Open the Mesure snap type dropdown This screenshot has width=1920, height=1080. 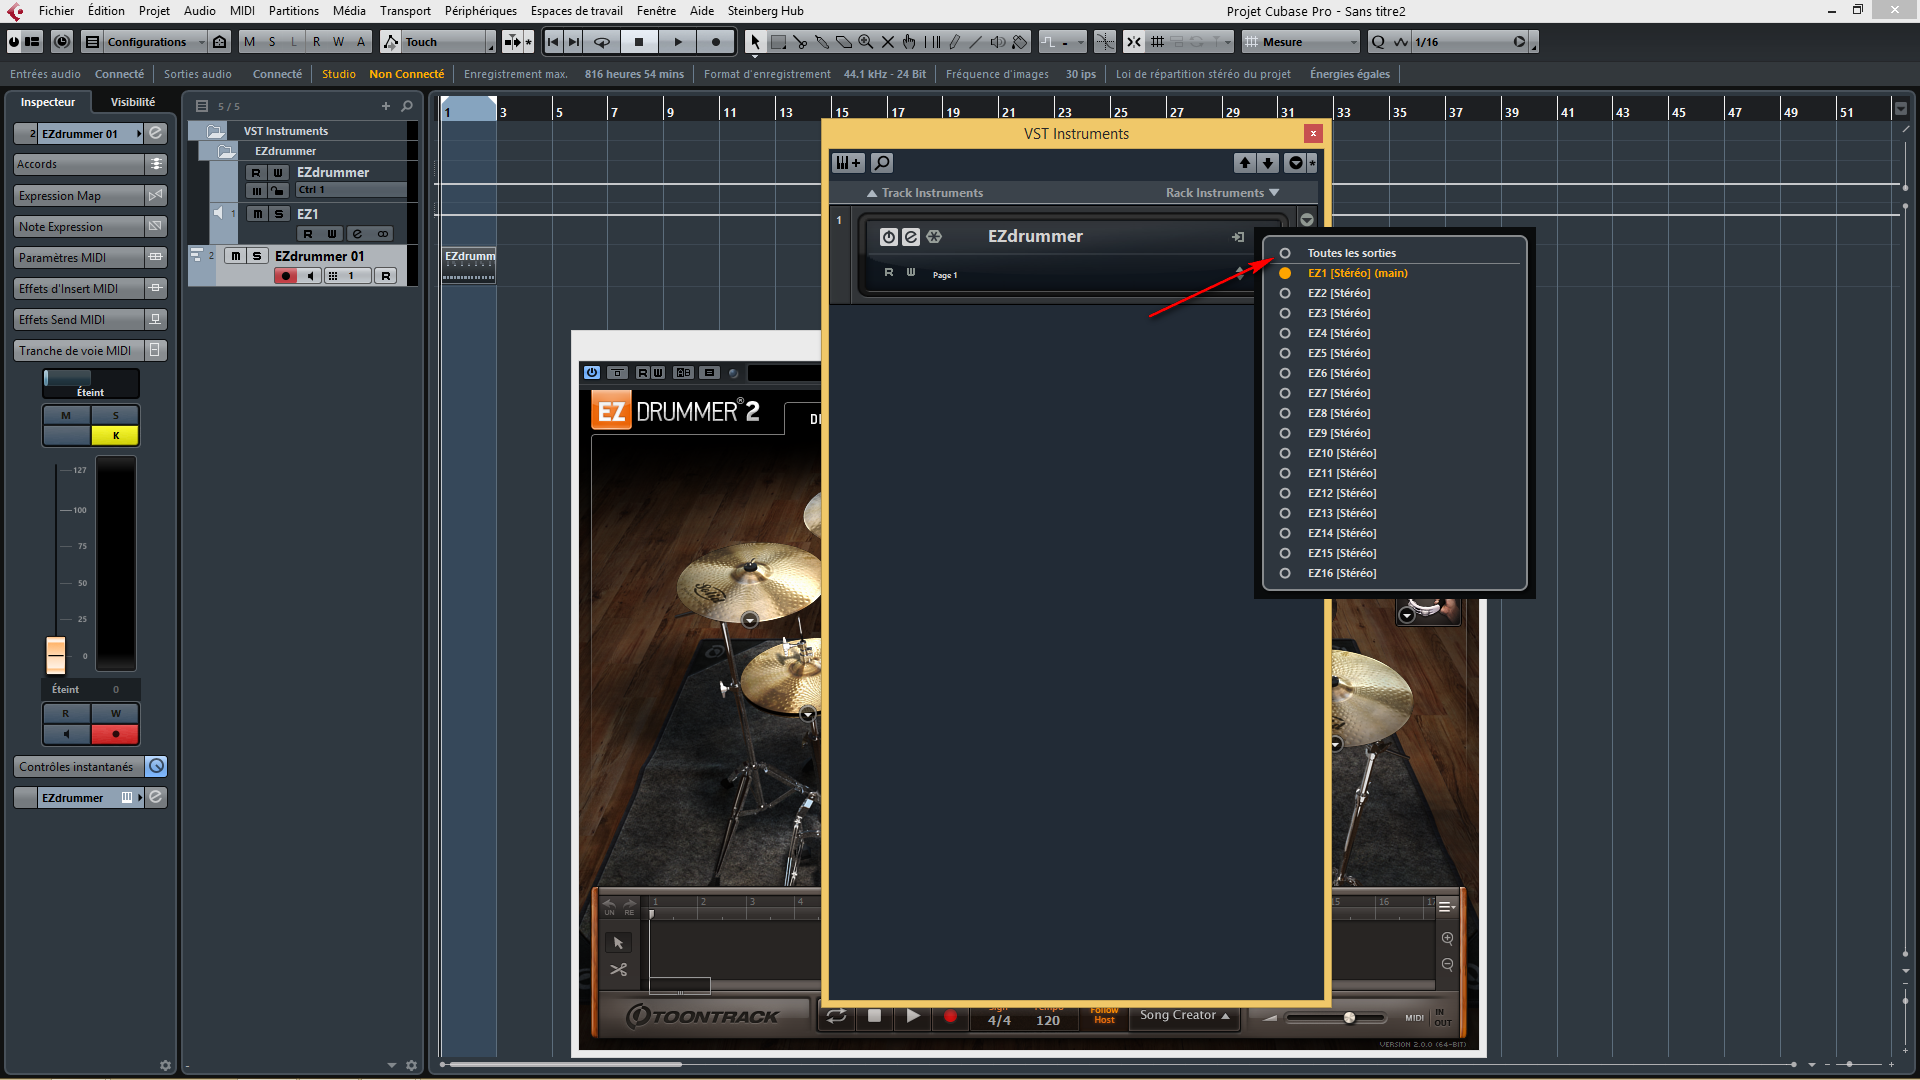click(x=1301, y=42)
